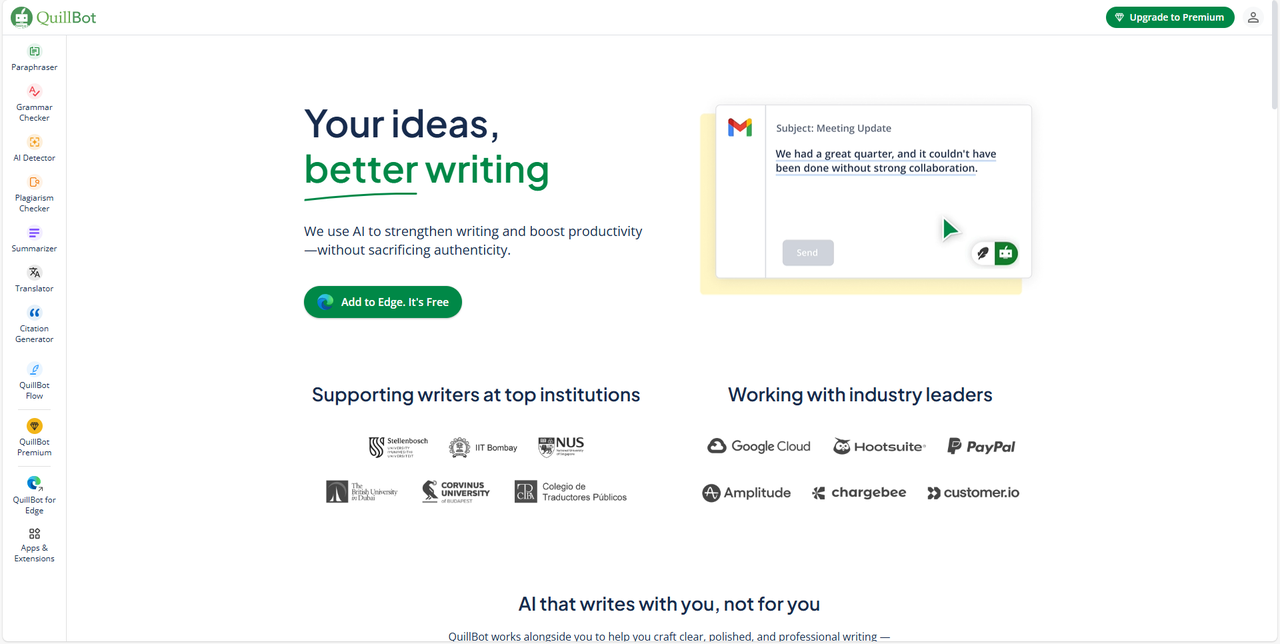This screenshot has height=644, width=1280.
Task: Open the Grammar Checker tool
Action: (x=34, y=104)
